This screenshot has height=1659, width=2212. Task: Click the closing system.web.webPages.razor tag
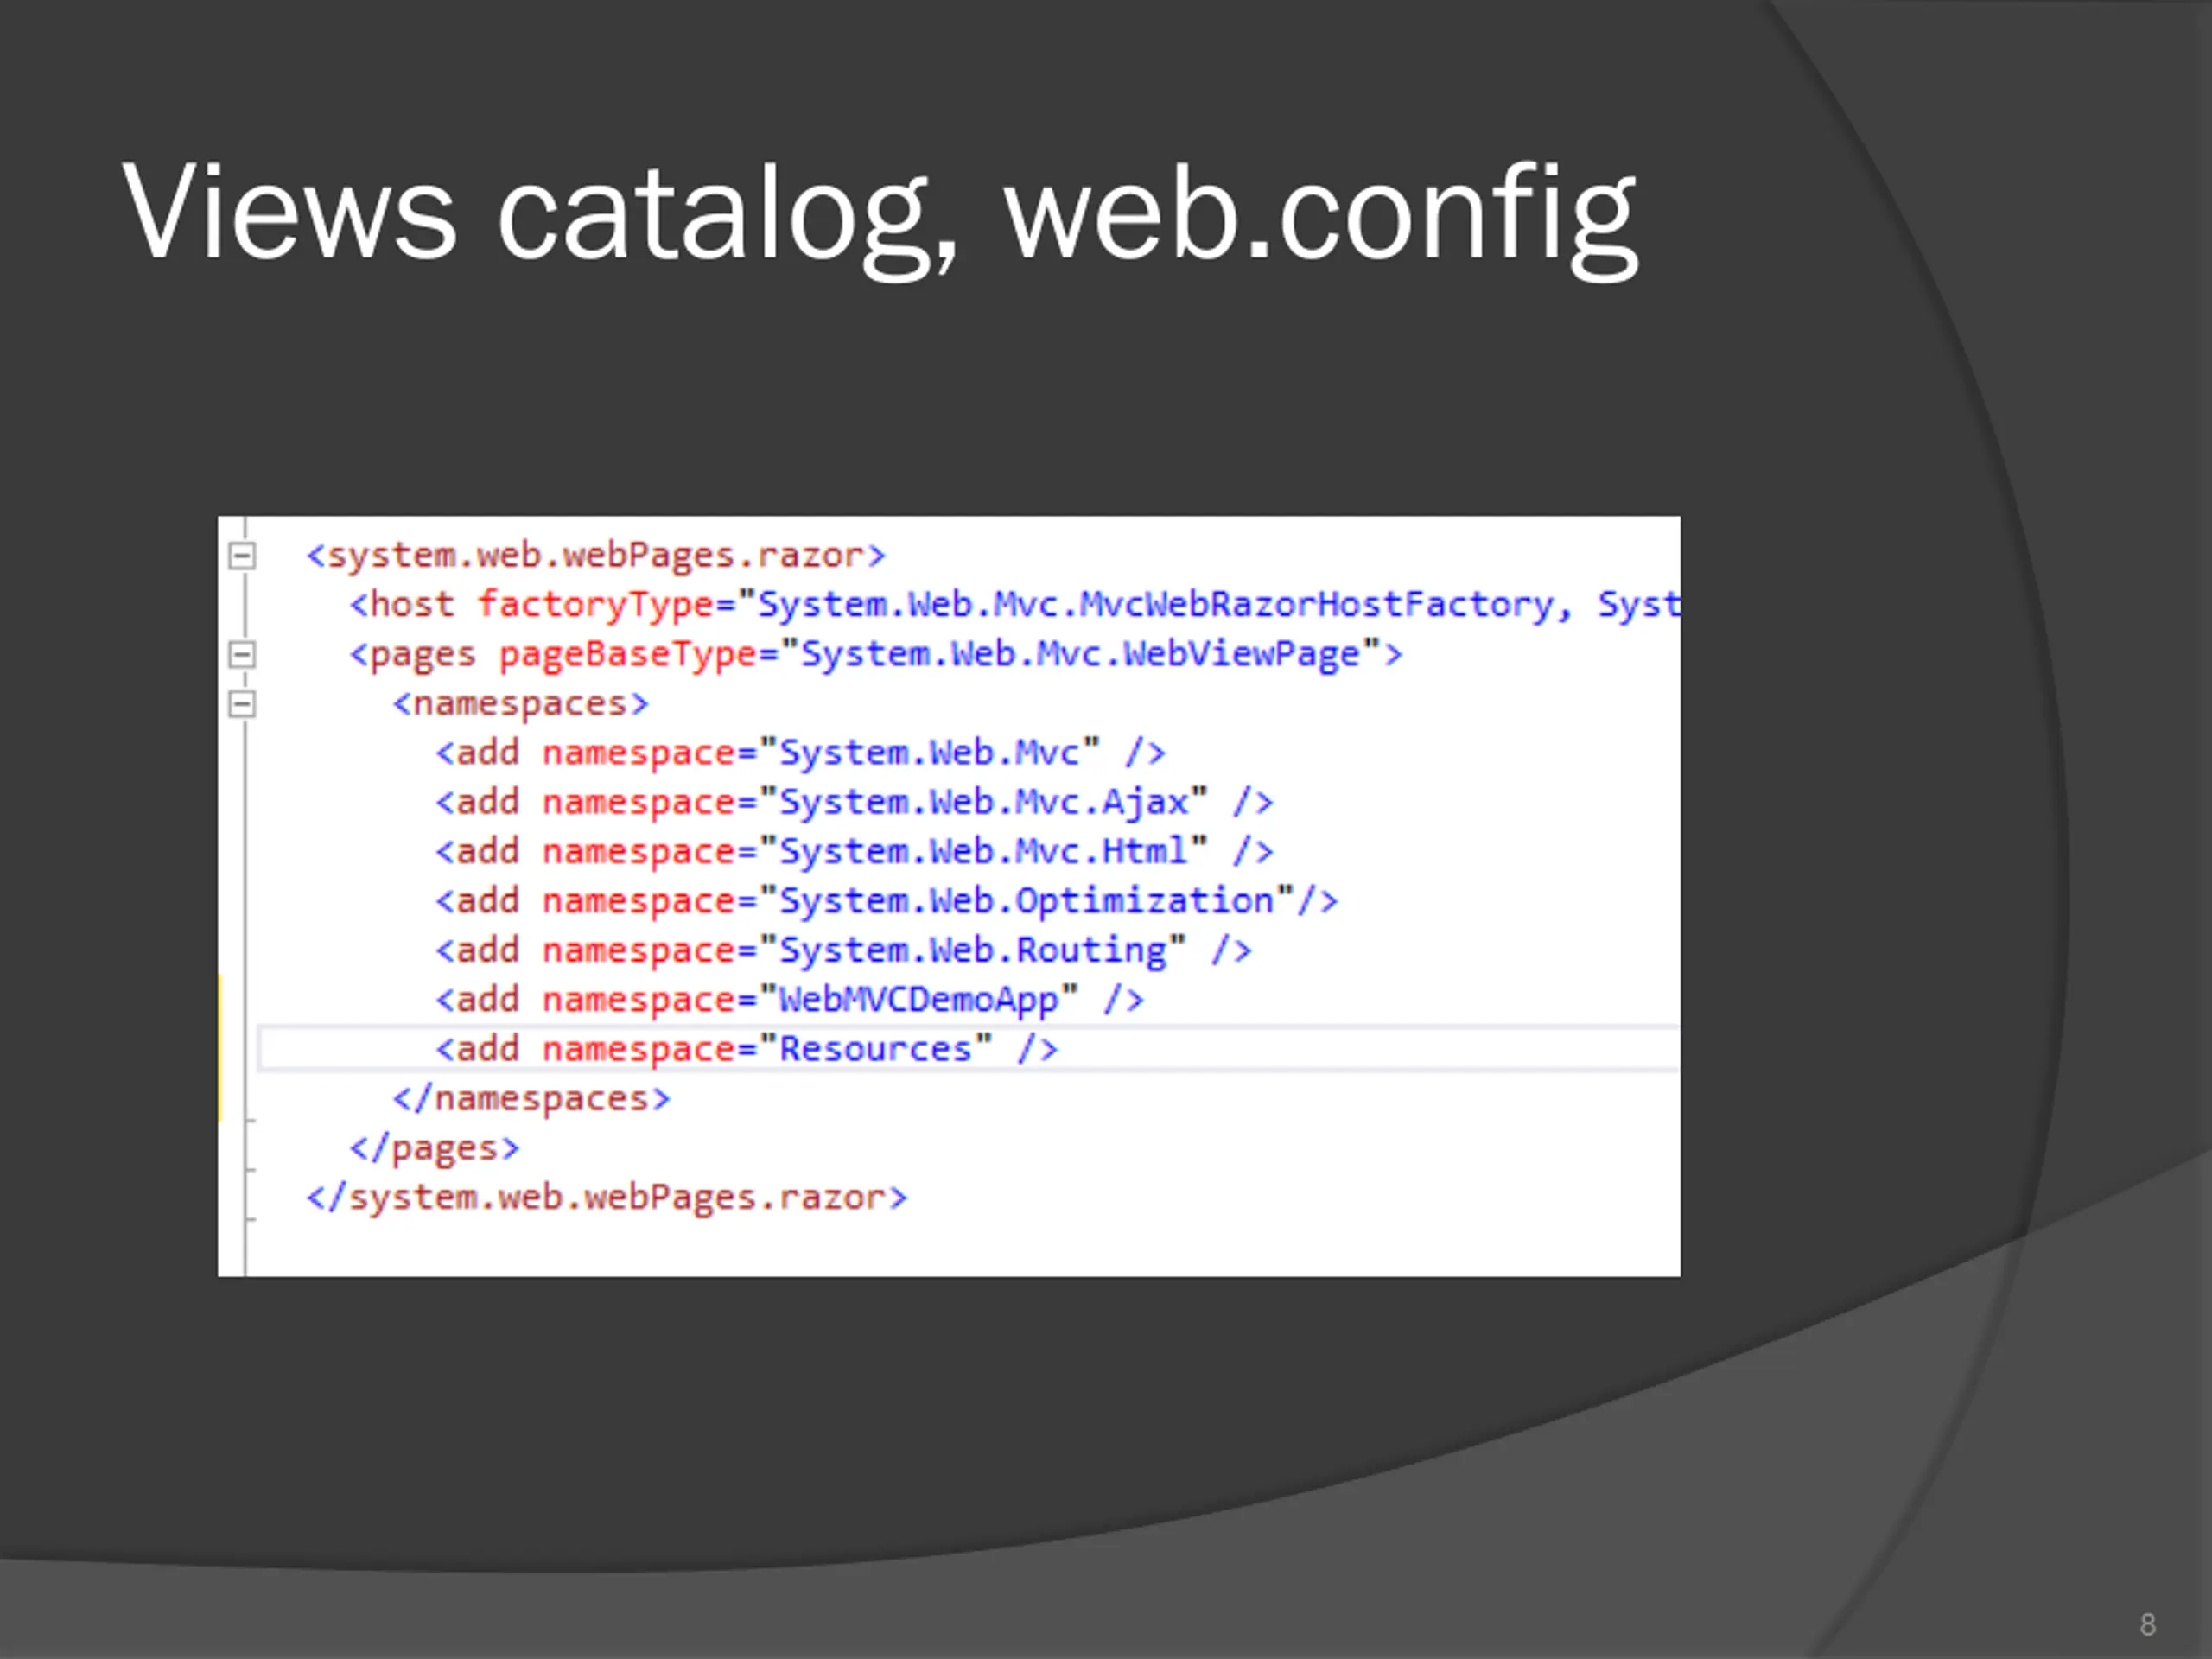pos(607,1197)
